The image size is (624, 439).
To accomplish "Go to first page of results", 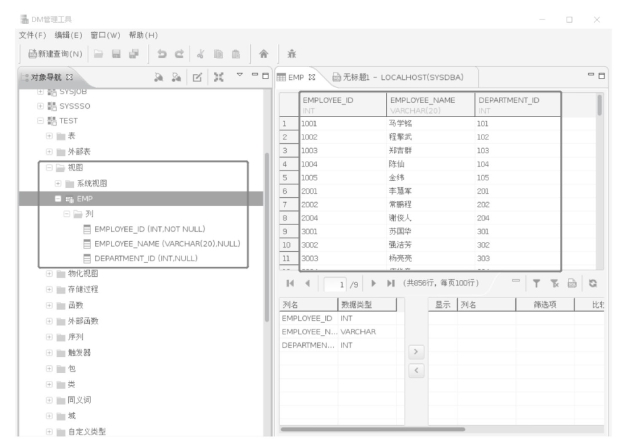I will 290,283.
